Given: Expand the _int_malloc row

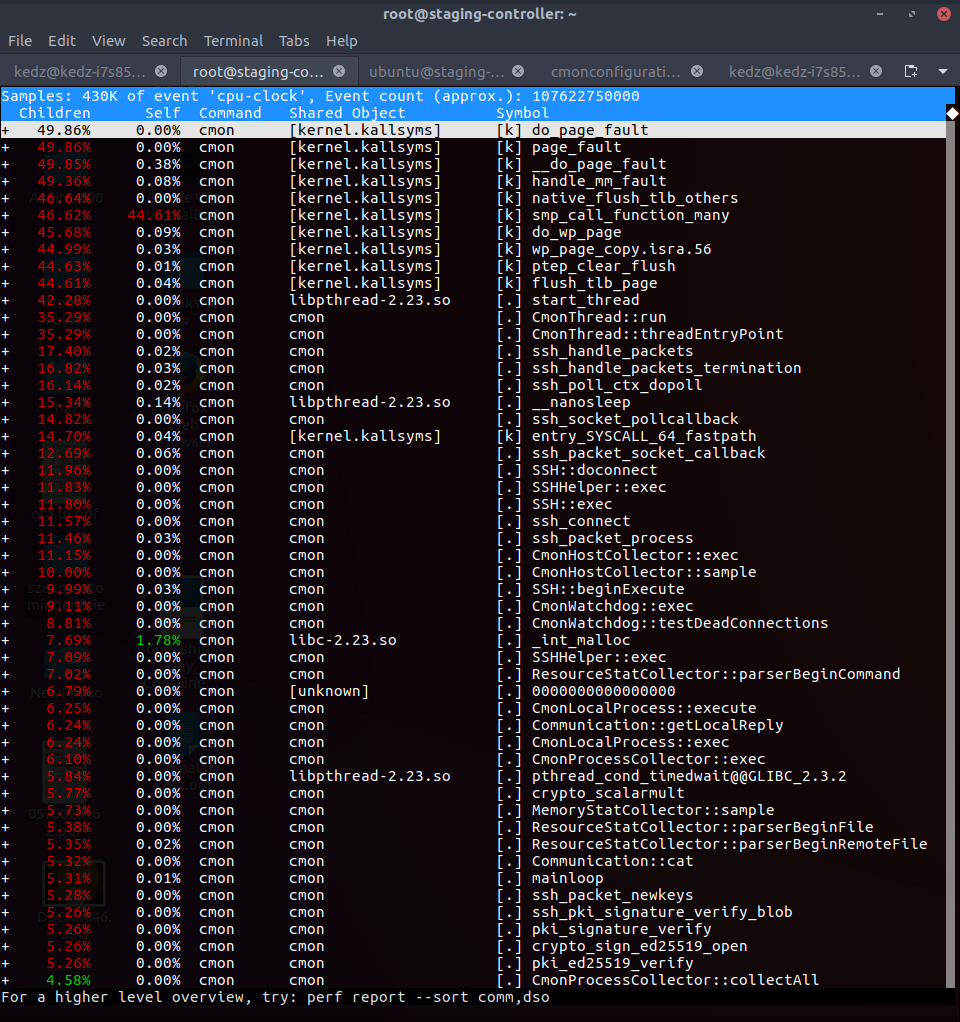Looking at the screenshot, I should pyautogui.click(x=5, y=641).
